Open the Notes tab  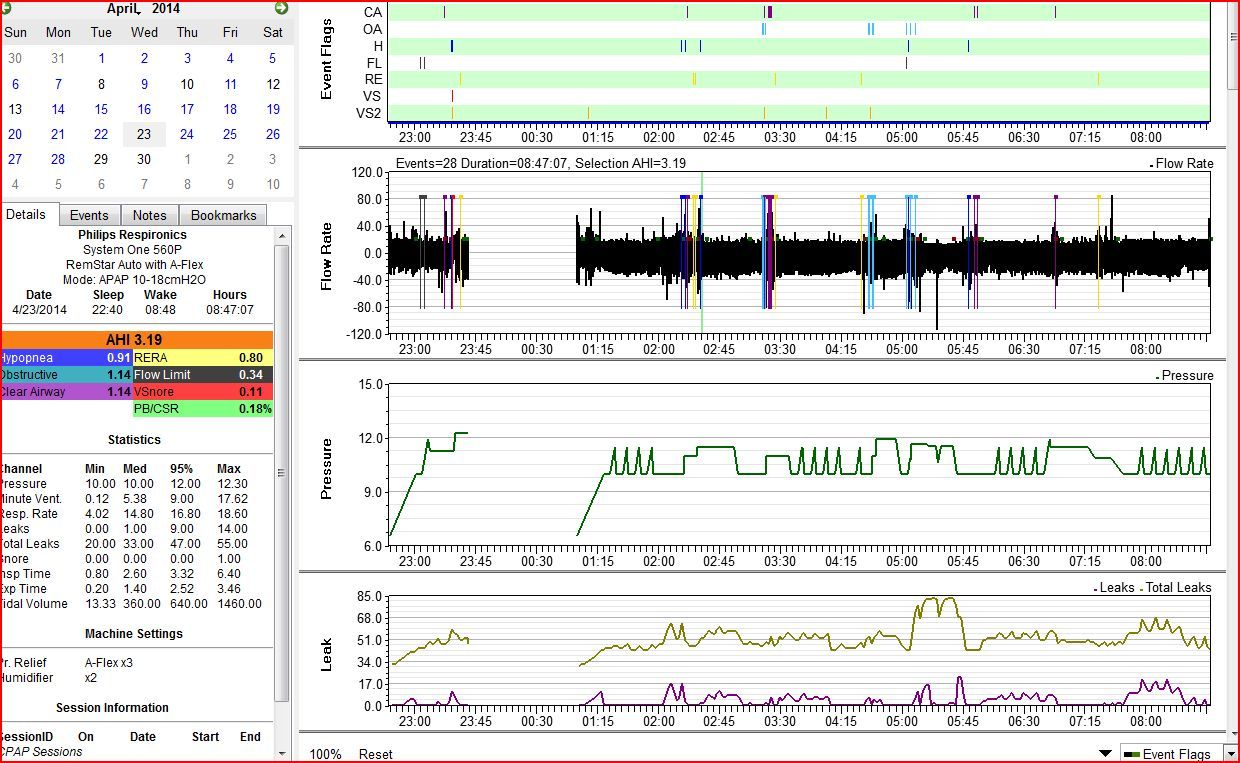[150, 215]
